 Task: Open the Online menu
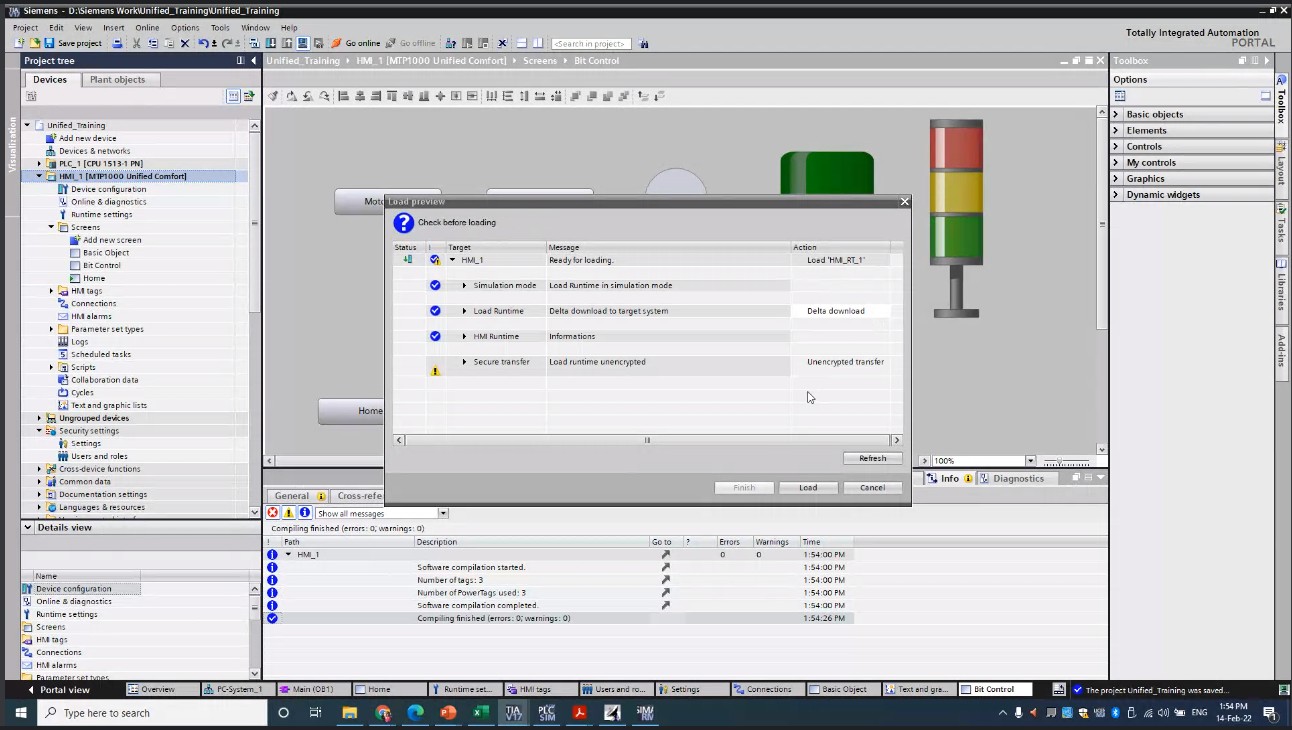(x=147, y=28)
